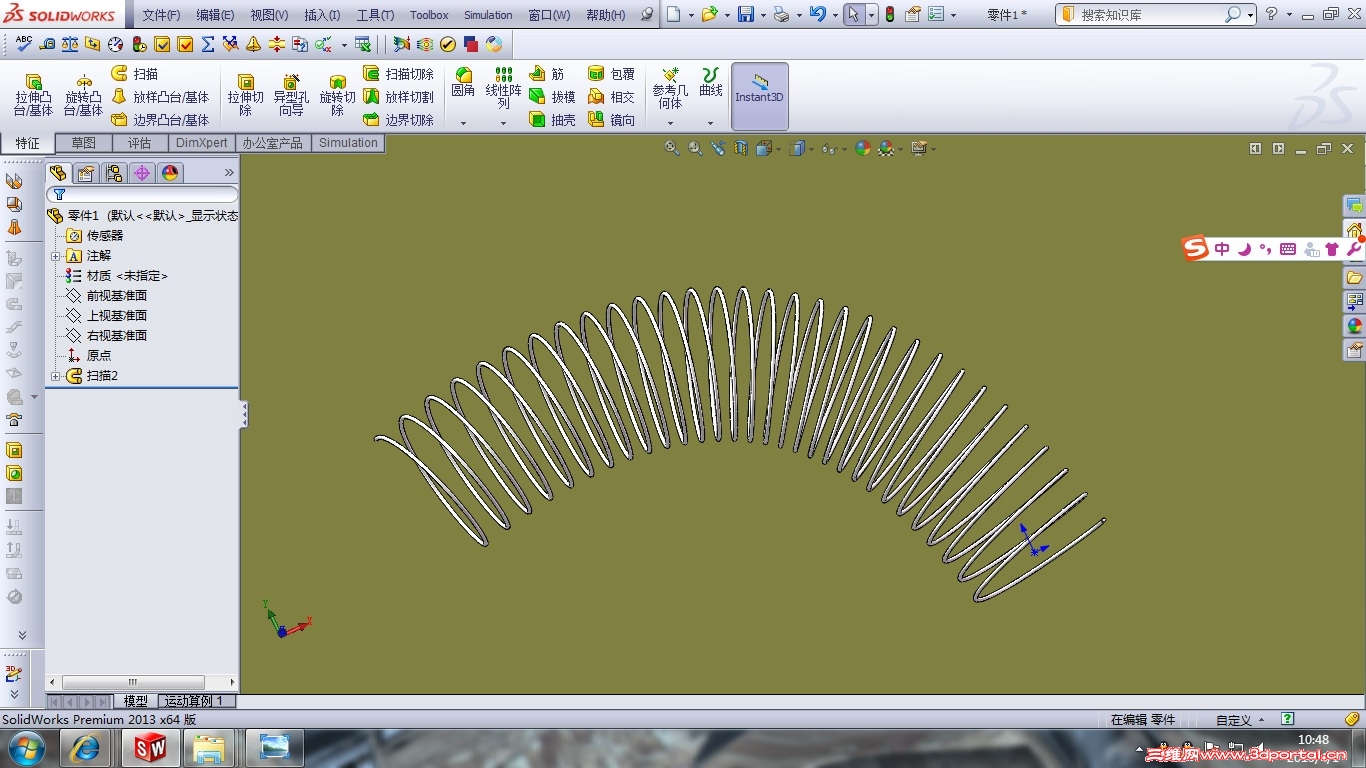The width and height of the screenshot is (1366, 768).
Task: Choose the 放样切割 lofted cut tool
Action: click(x=398, y=97)
